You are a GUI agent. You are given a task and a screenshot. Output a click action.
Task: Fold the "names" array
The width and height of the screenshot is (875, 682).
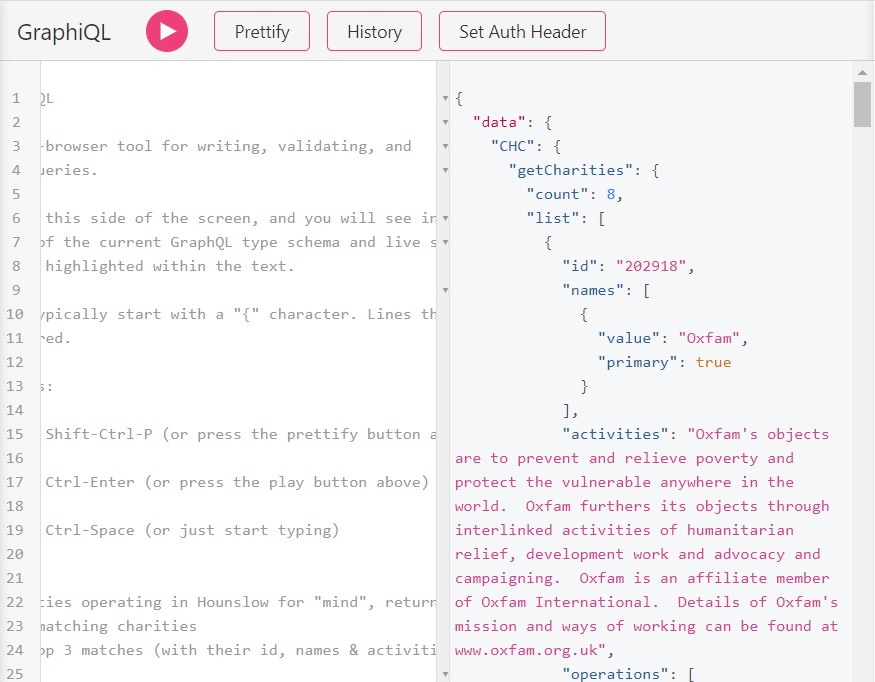(445, 290)
